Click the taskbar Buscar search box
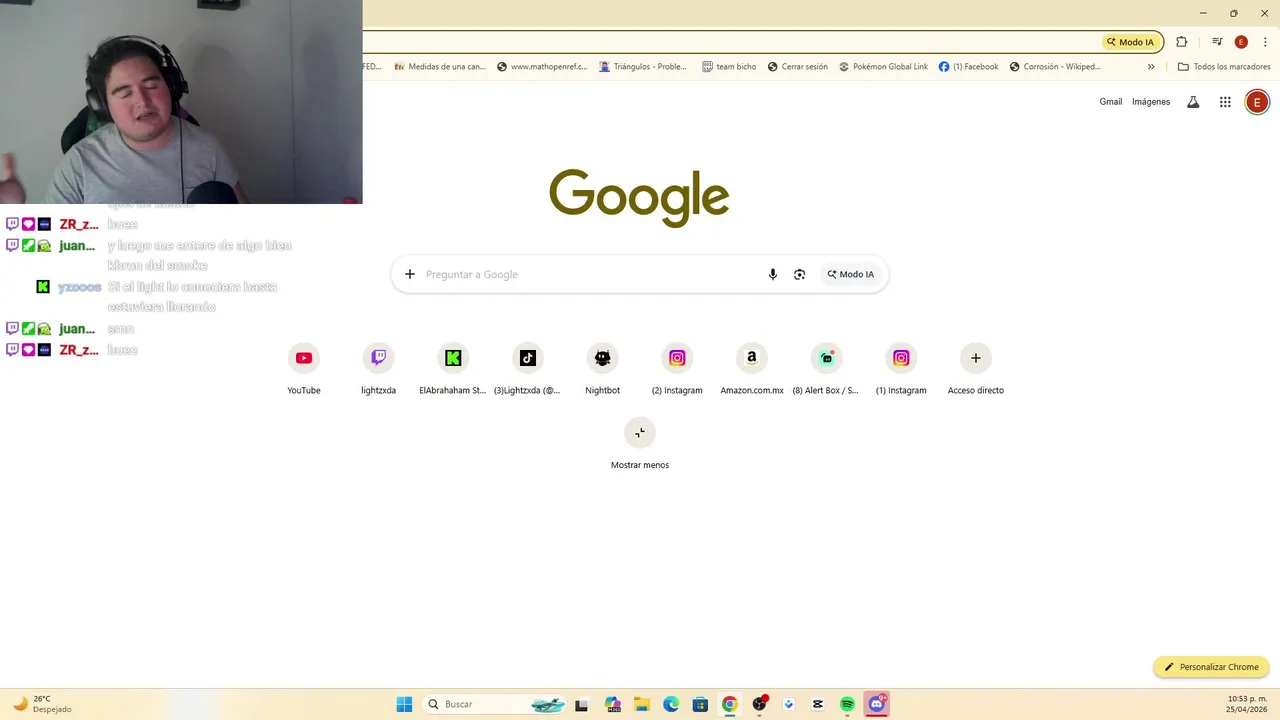This screenshot has width=1280, height=720. (495, 704)
